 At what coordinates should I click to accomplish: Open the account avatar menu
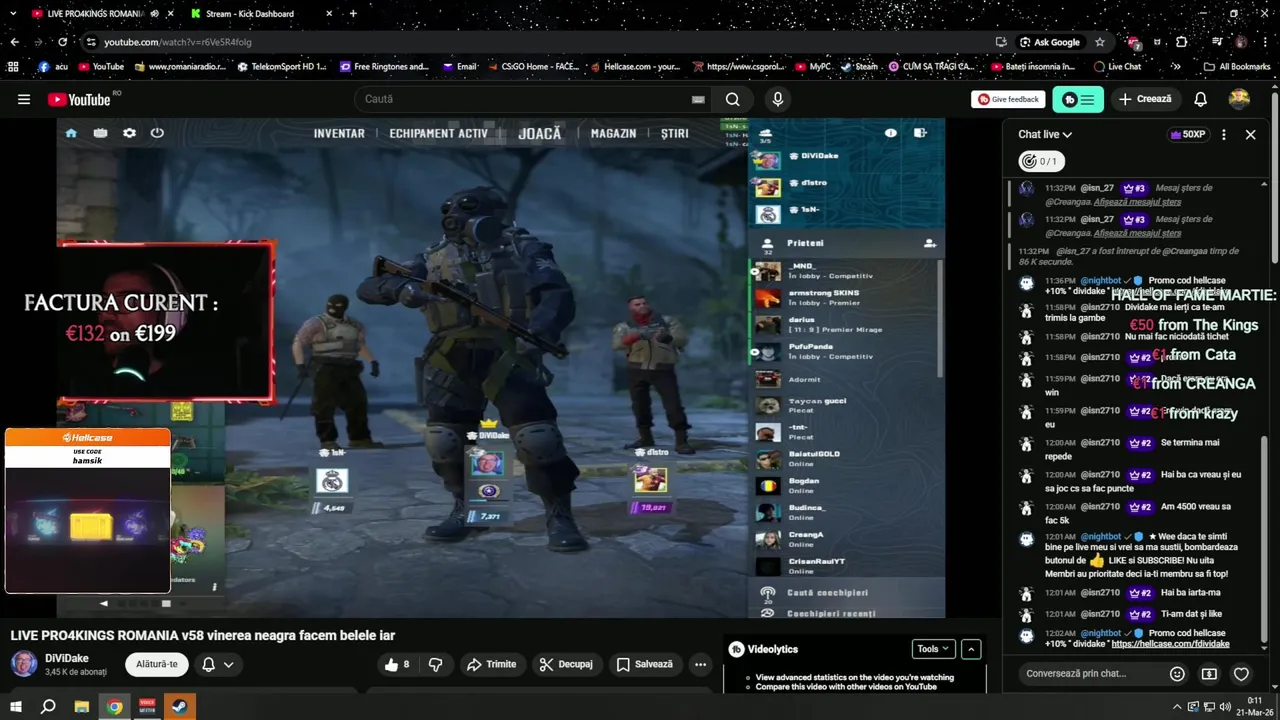[1240, 99]
